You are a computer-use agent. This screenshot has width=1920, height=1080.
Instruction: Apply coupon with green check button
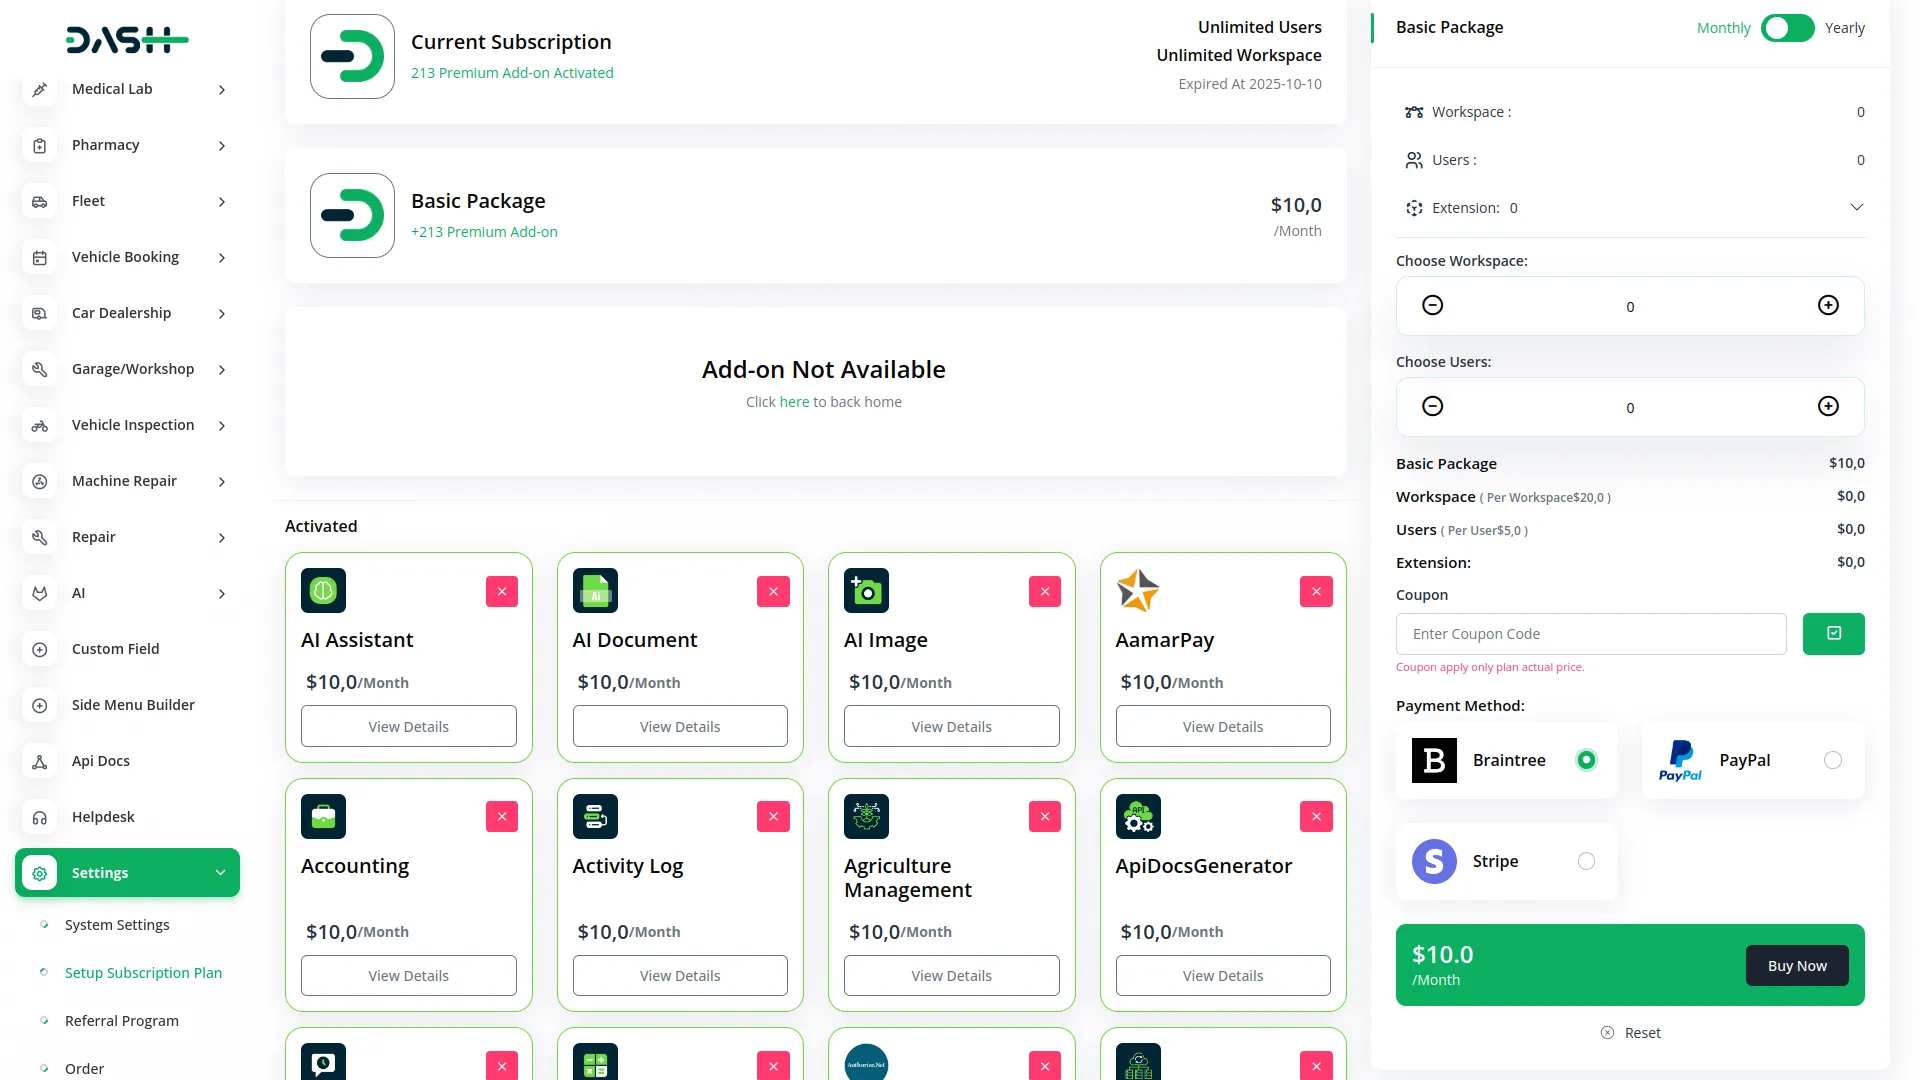(x=1833, y=634)
